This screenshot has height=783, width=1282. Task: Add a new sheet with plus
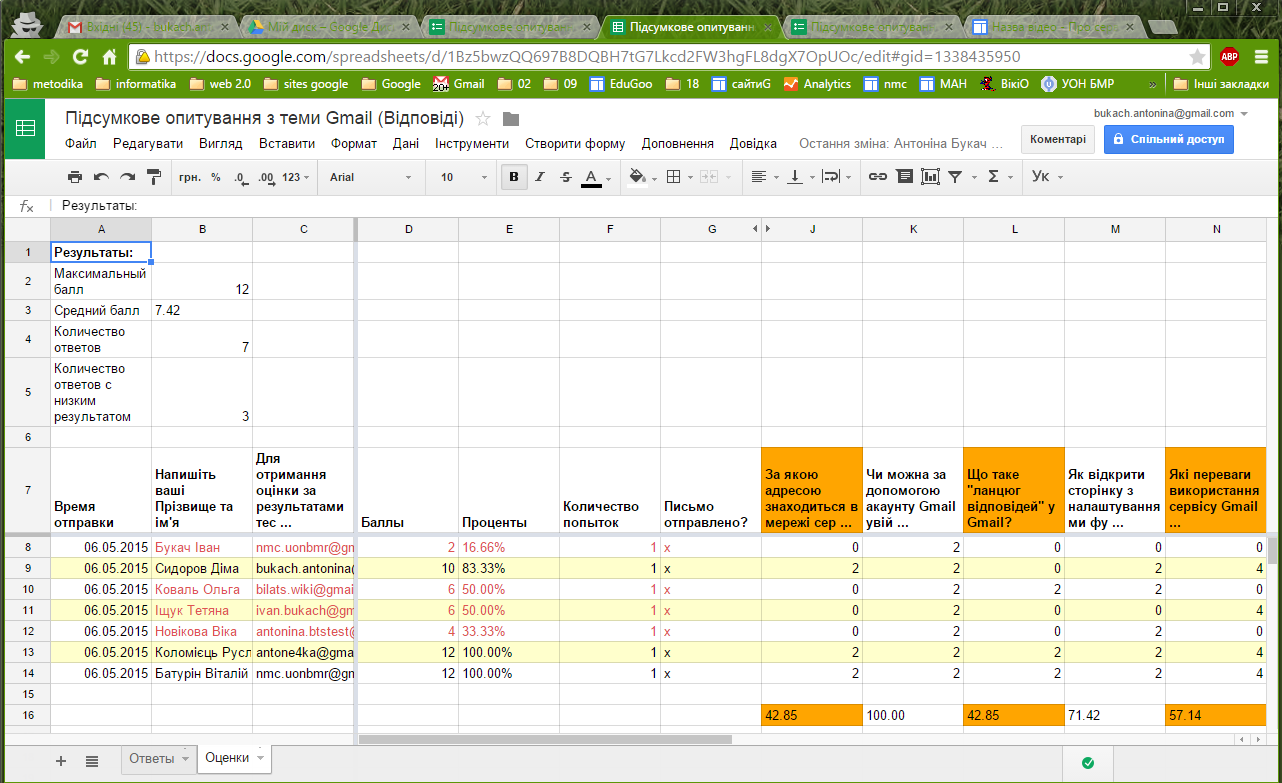click(60, 760)
